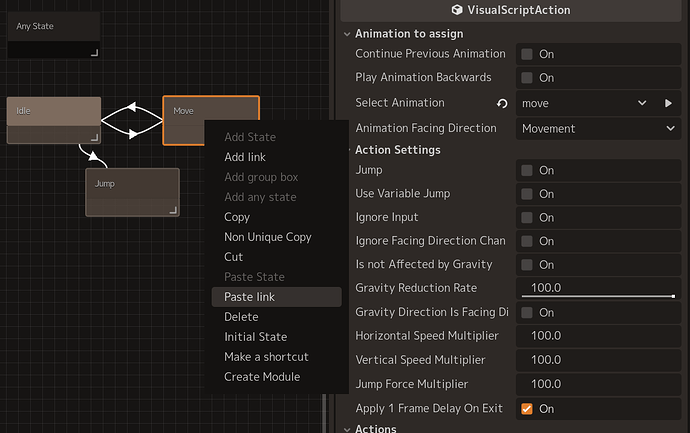Edit the Vertical Speed Multiplier value field
690x433 pixels.
598,360
